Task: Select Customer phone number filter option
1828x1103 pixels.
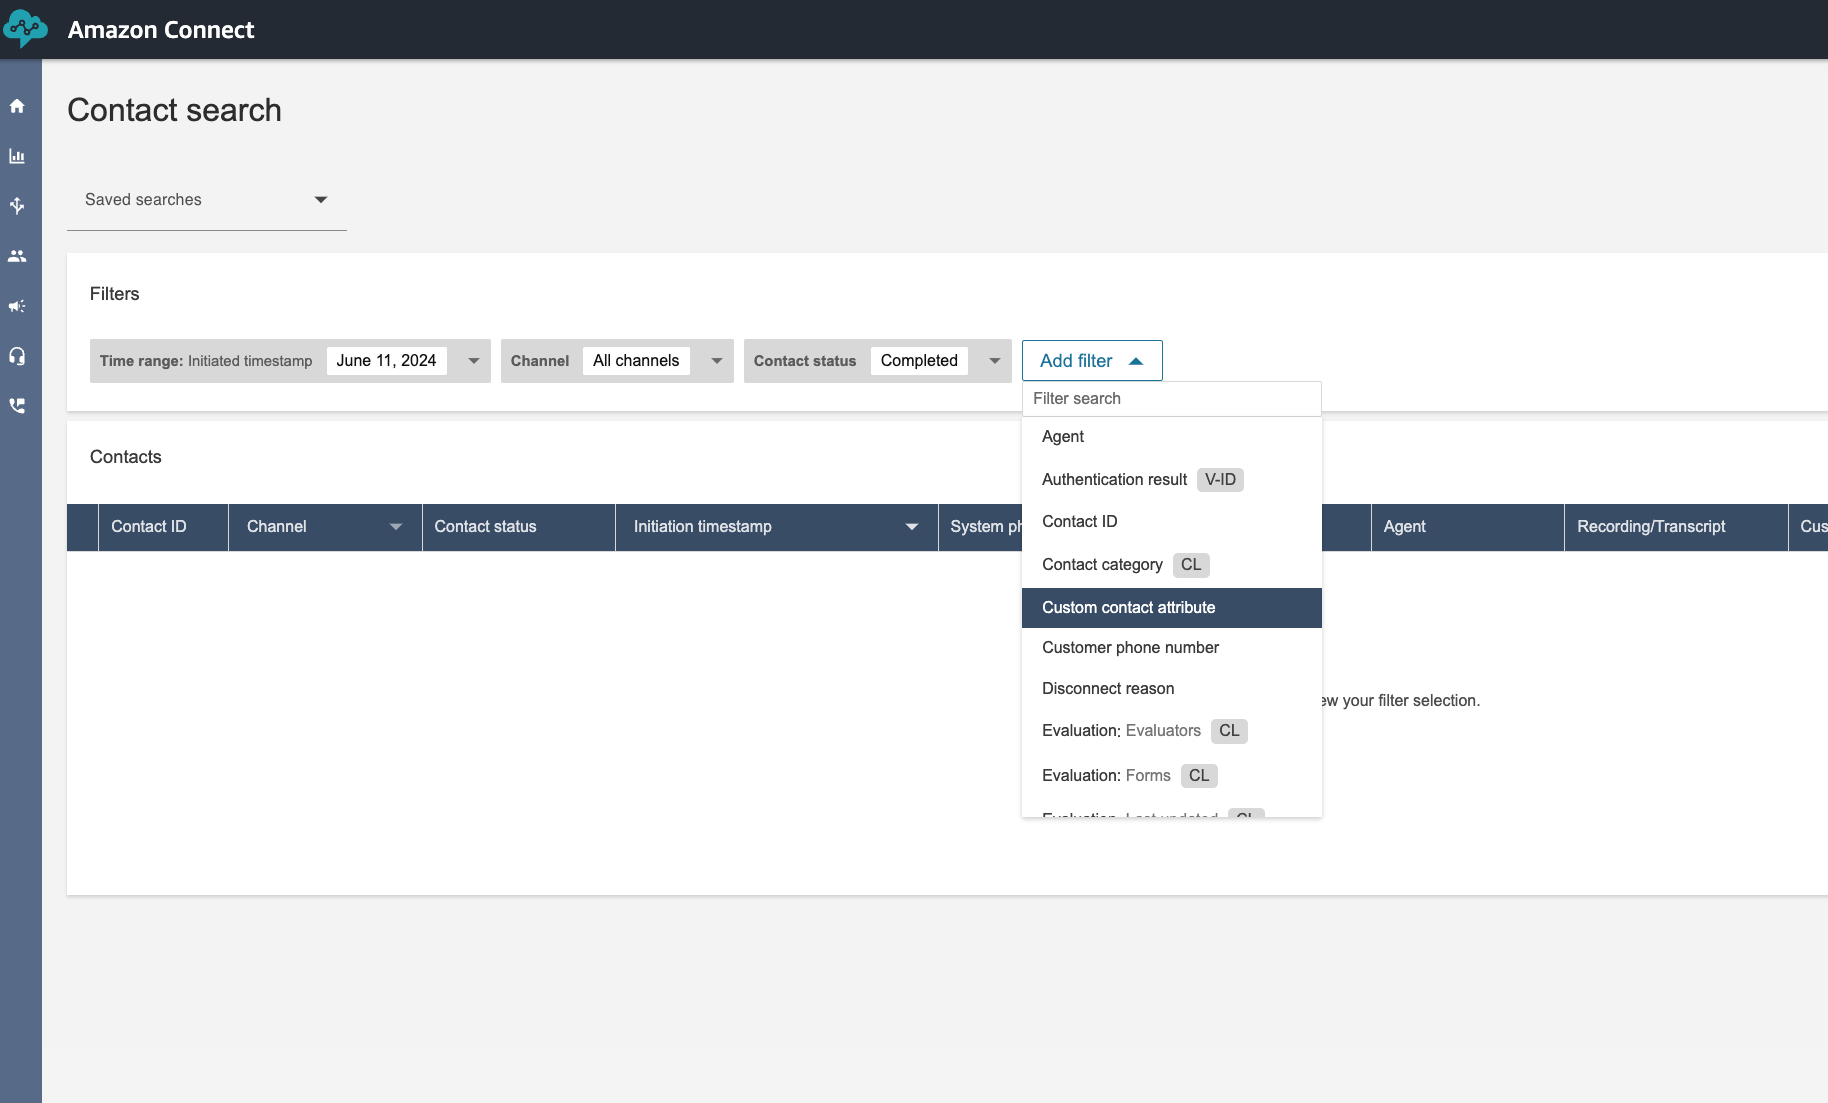Action: point(1130,648)
